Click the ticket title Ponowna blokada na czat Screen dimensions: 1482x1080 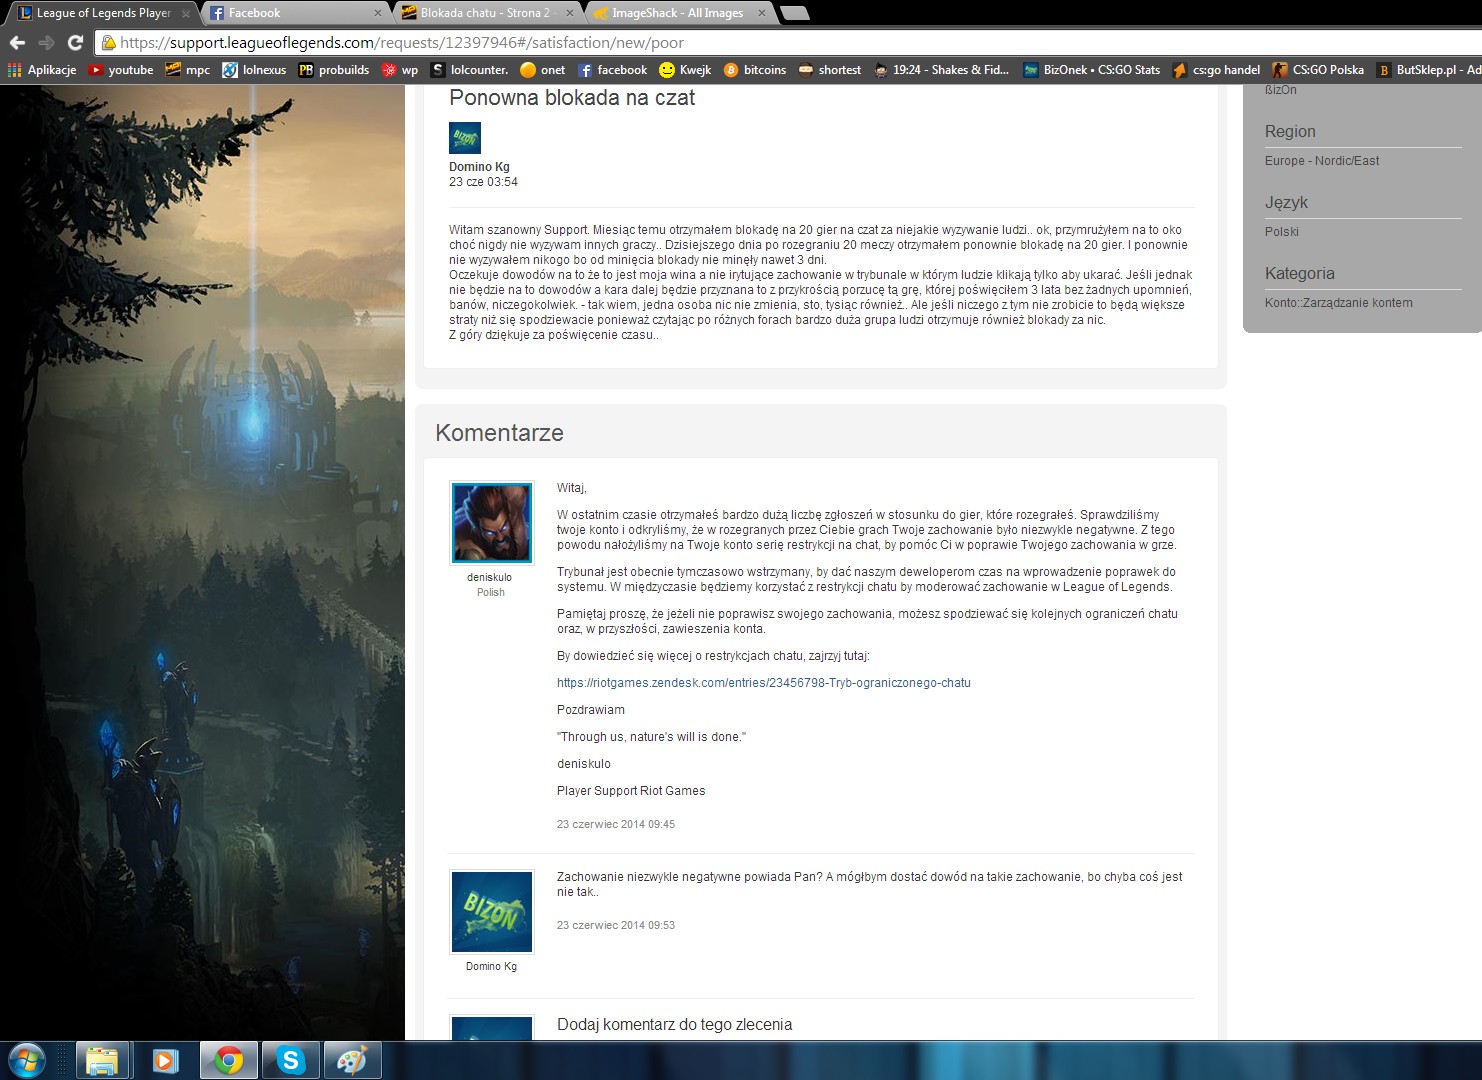pyautogui.click(x=572, y=98)
